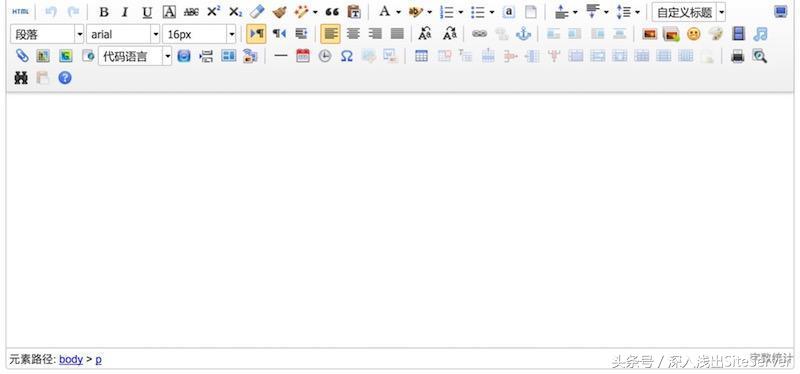This screenshot has height=374, width=800.
Task: Toggle bold formatting
Action: coord(104,12)
